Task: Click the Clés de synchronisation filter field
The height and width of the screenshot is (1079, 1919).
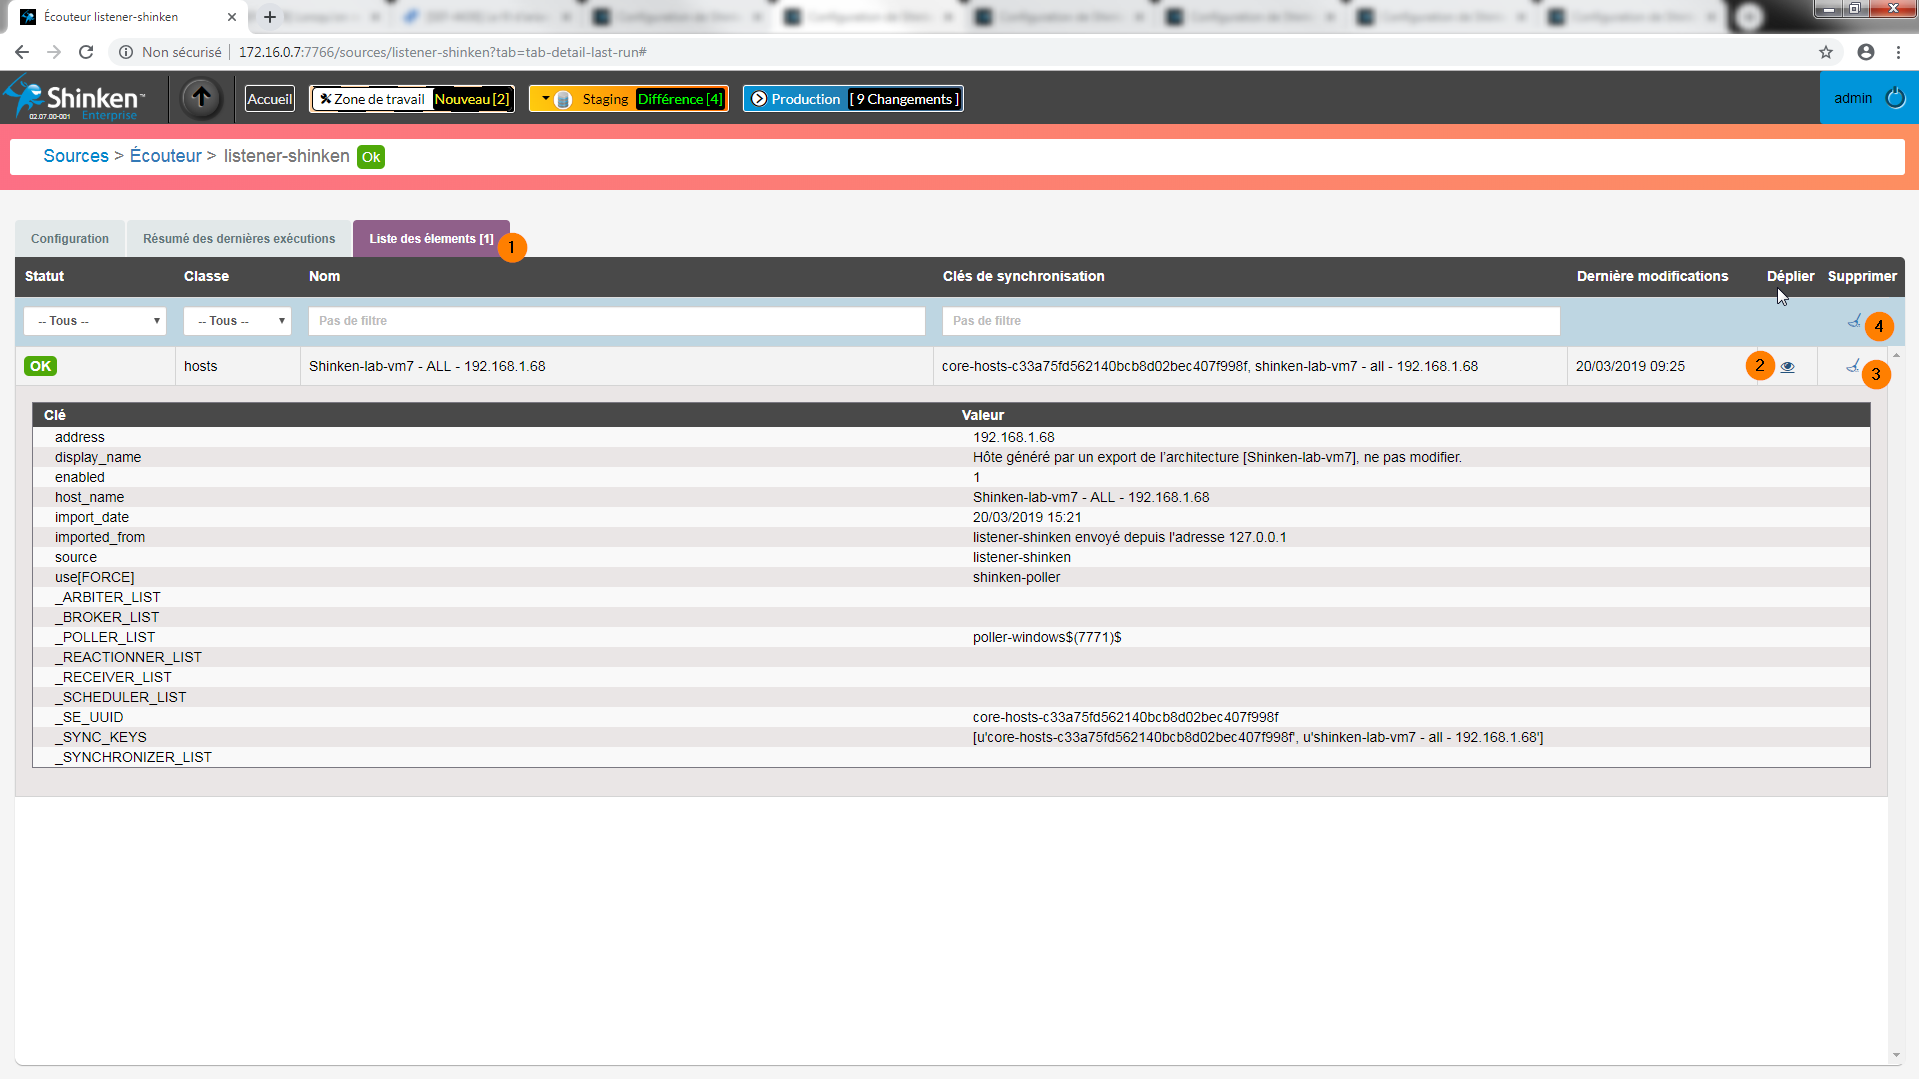Action: 1250,321
